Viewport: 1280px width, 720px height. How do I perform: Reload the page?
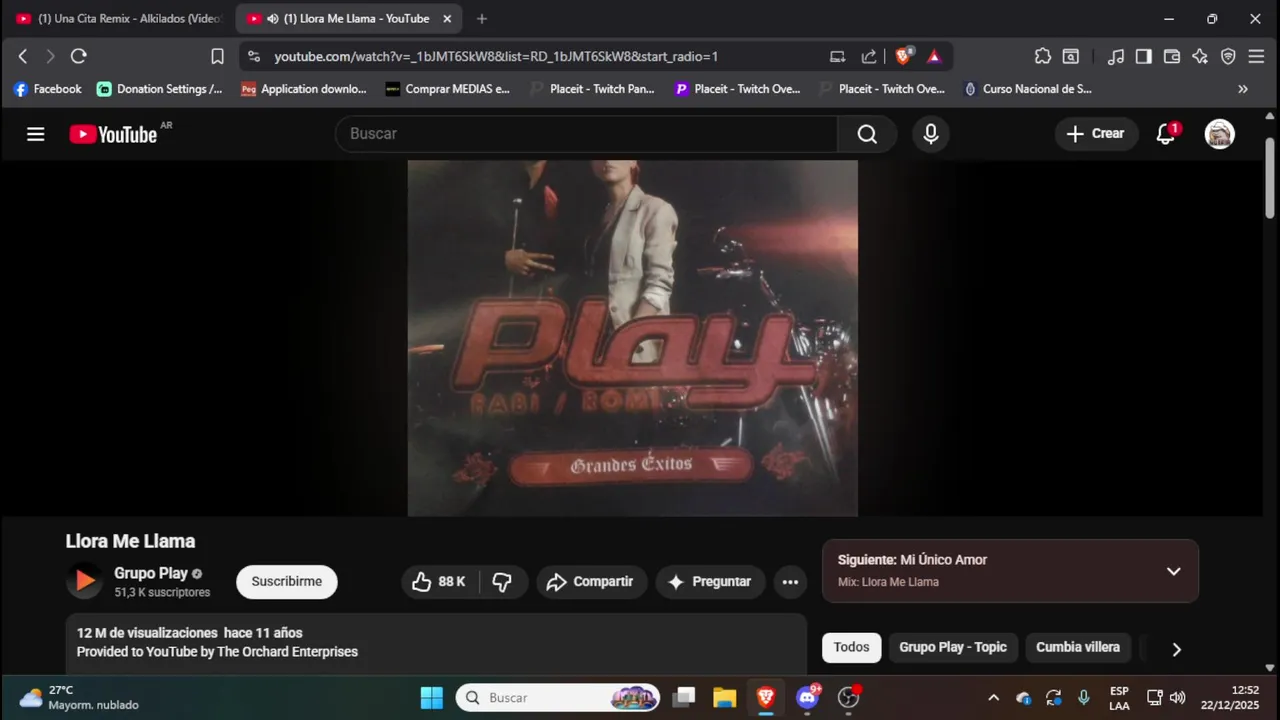[79, 57]
